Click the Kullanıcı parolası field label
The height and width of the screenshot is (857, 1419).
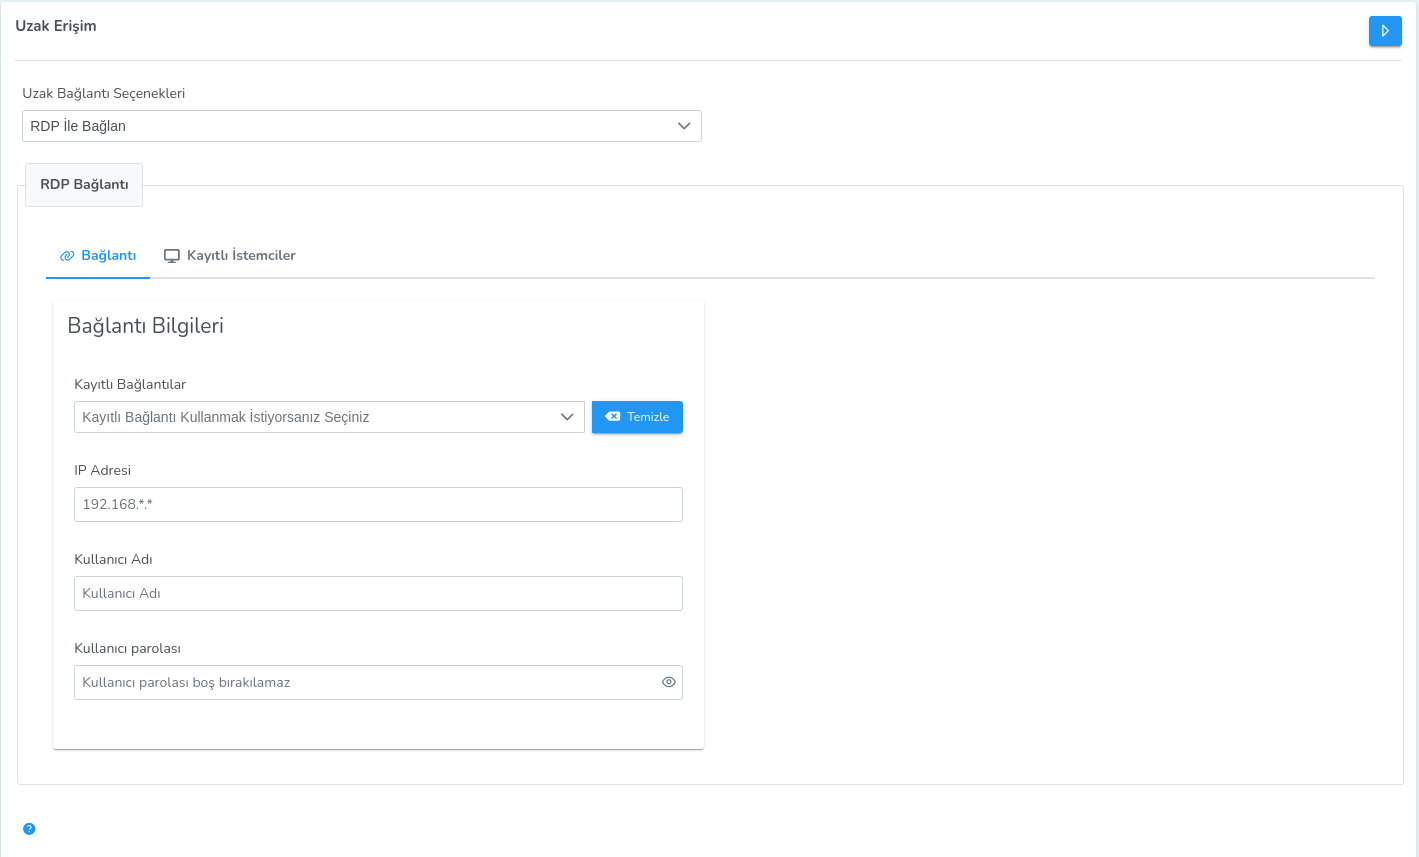(127, 648)
